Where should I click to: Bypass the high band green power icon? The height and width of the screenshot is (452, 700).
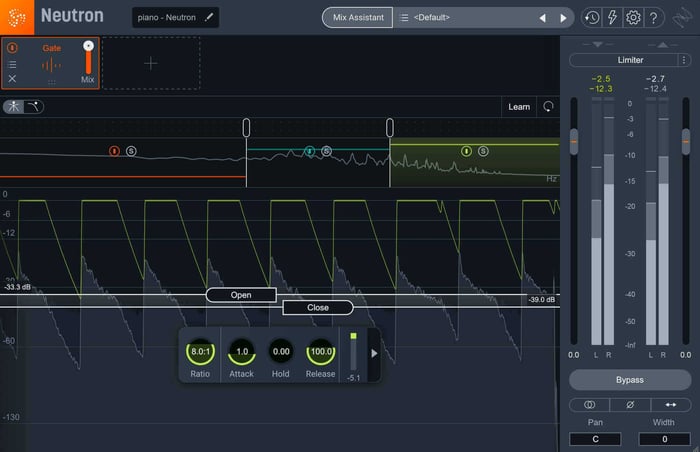click(466, 151)
